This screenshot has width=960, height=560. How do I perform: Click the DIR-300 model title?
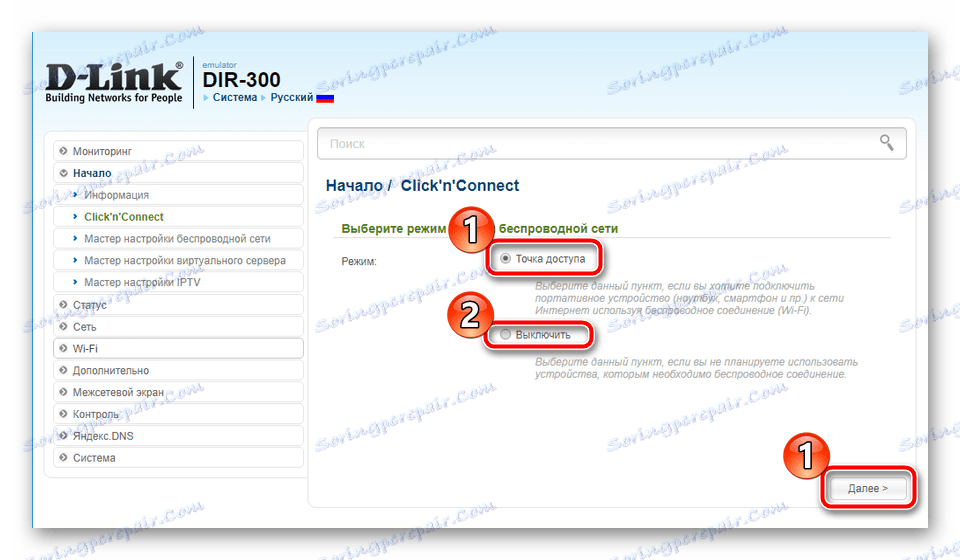241,80
